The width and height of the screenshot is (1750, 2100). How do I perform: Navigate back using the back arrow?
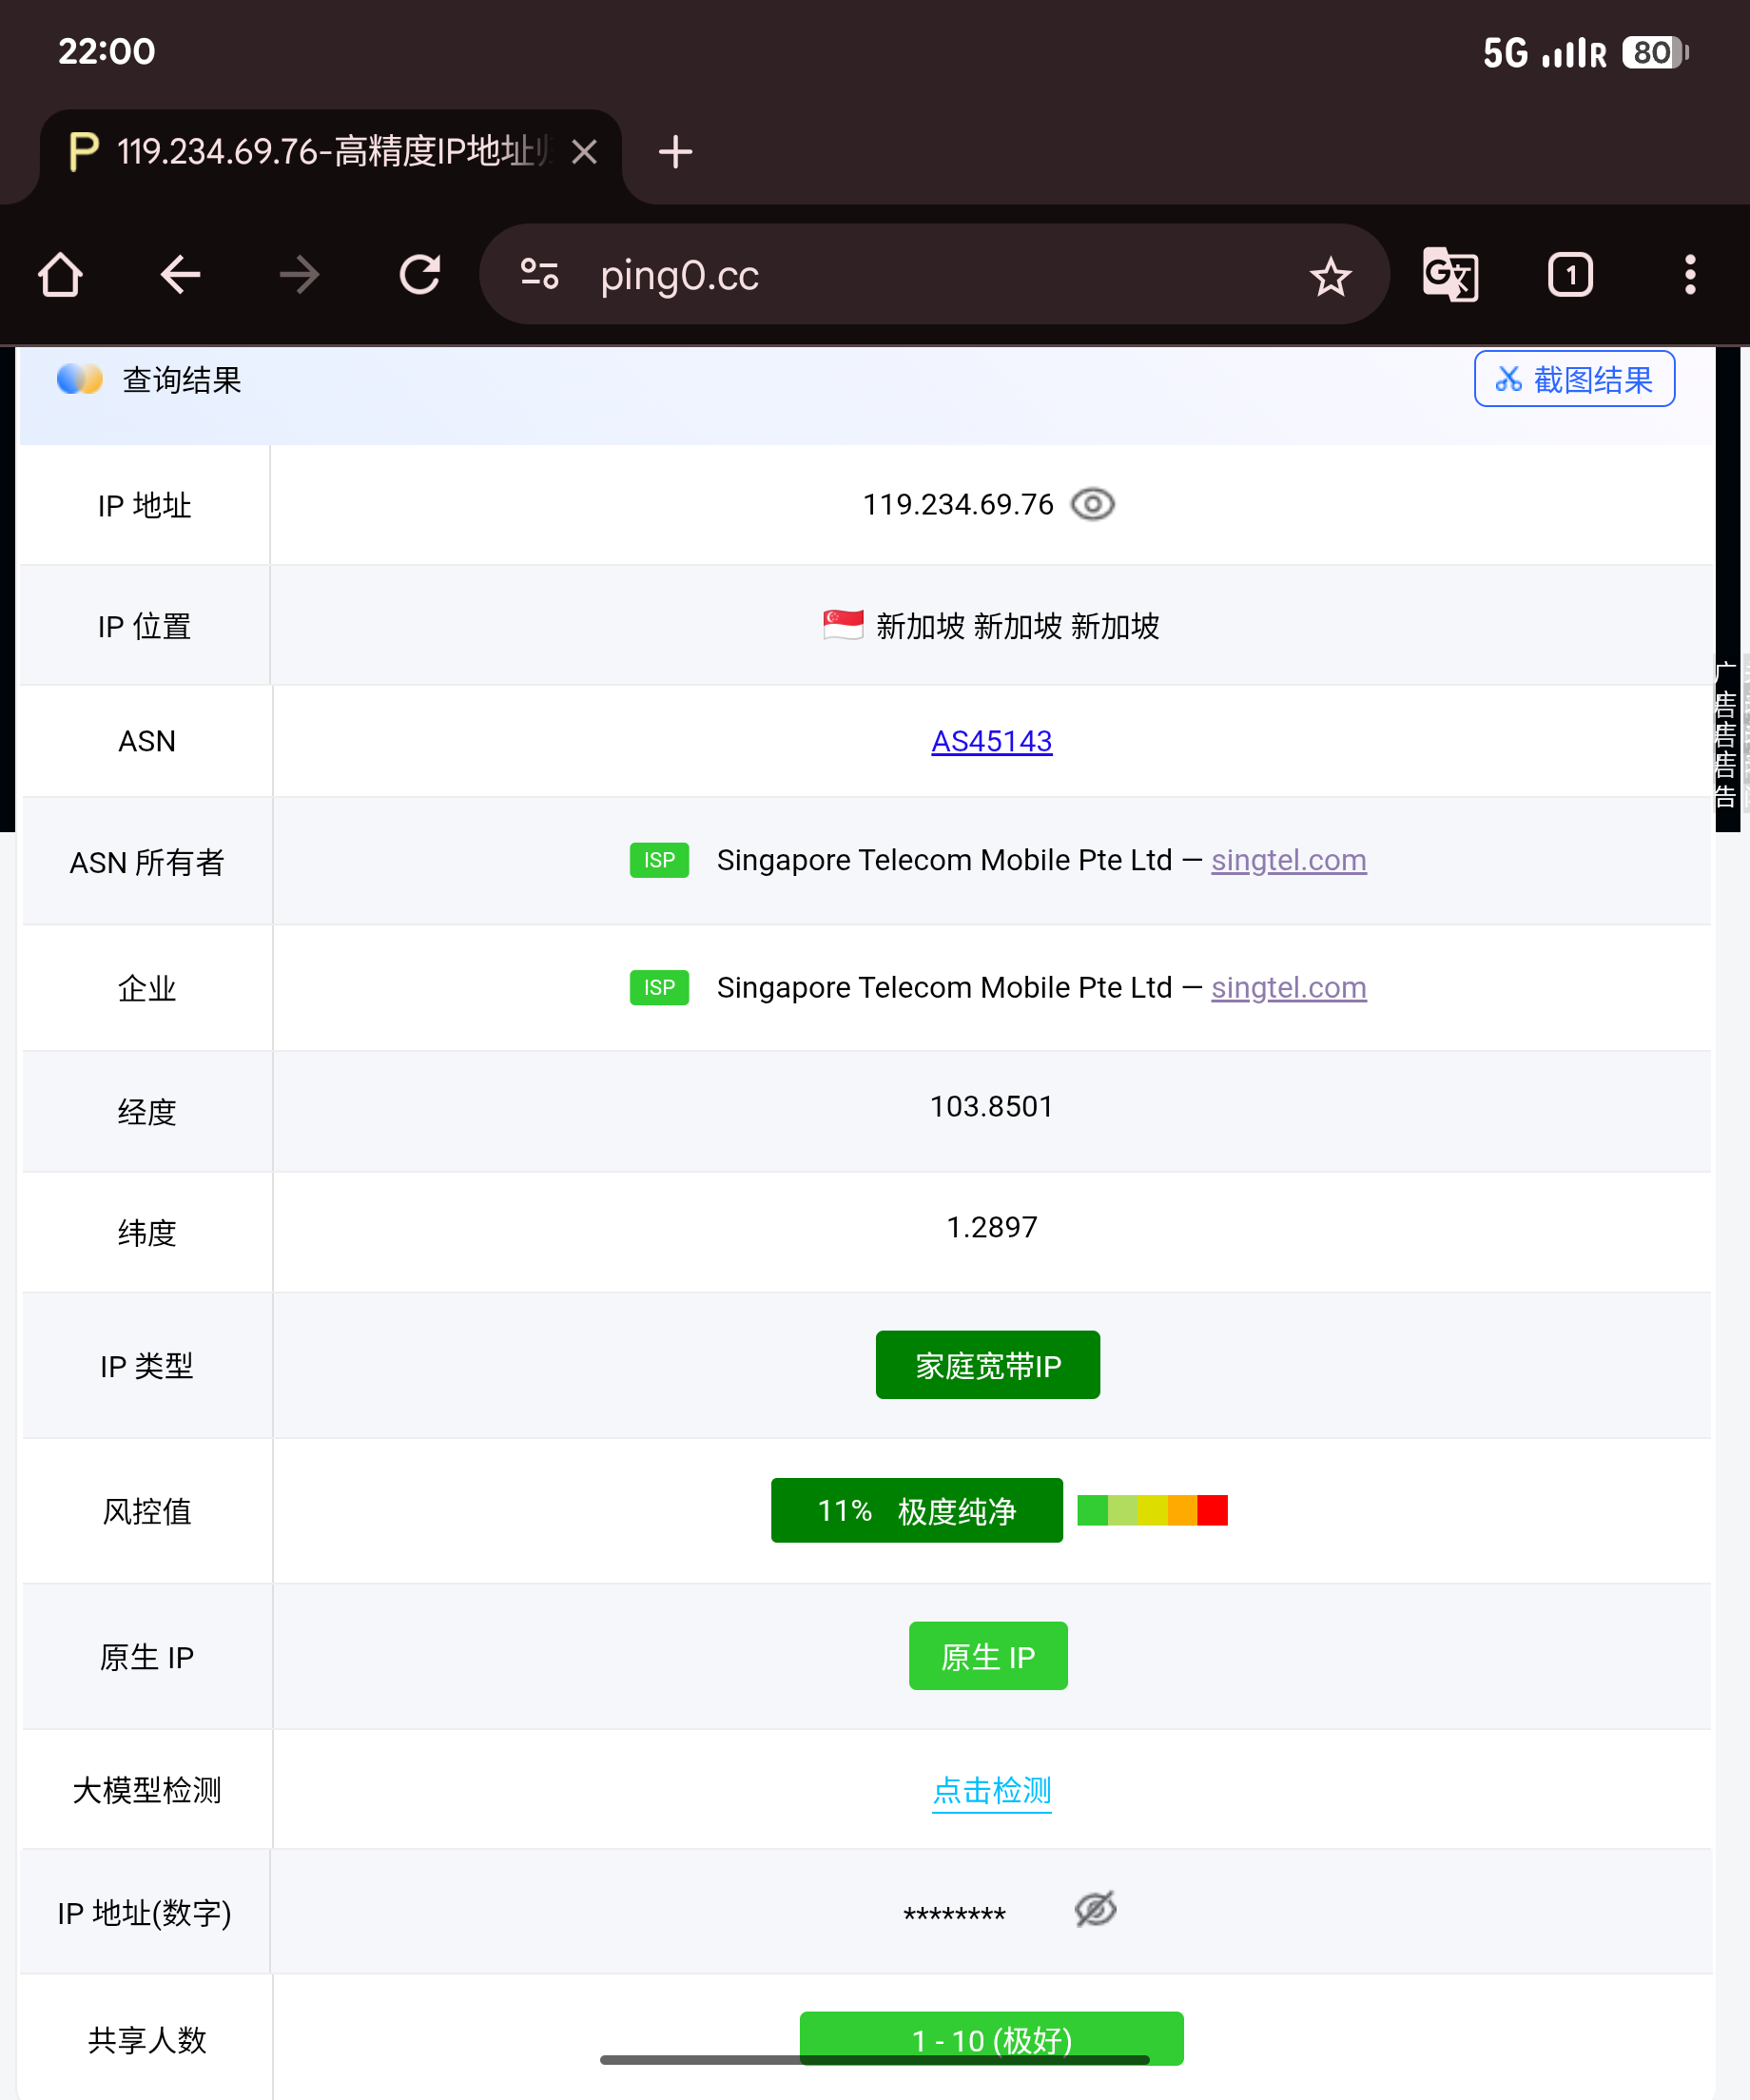(x=180, y=274)
